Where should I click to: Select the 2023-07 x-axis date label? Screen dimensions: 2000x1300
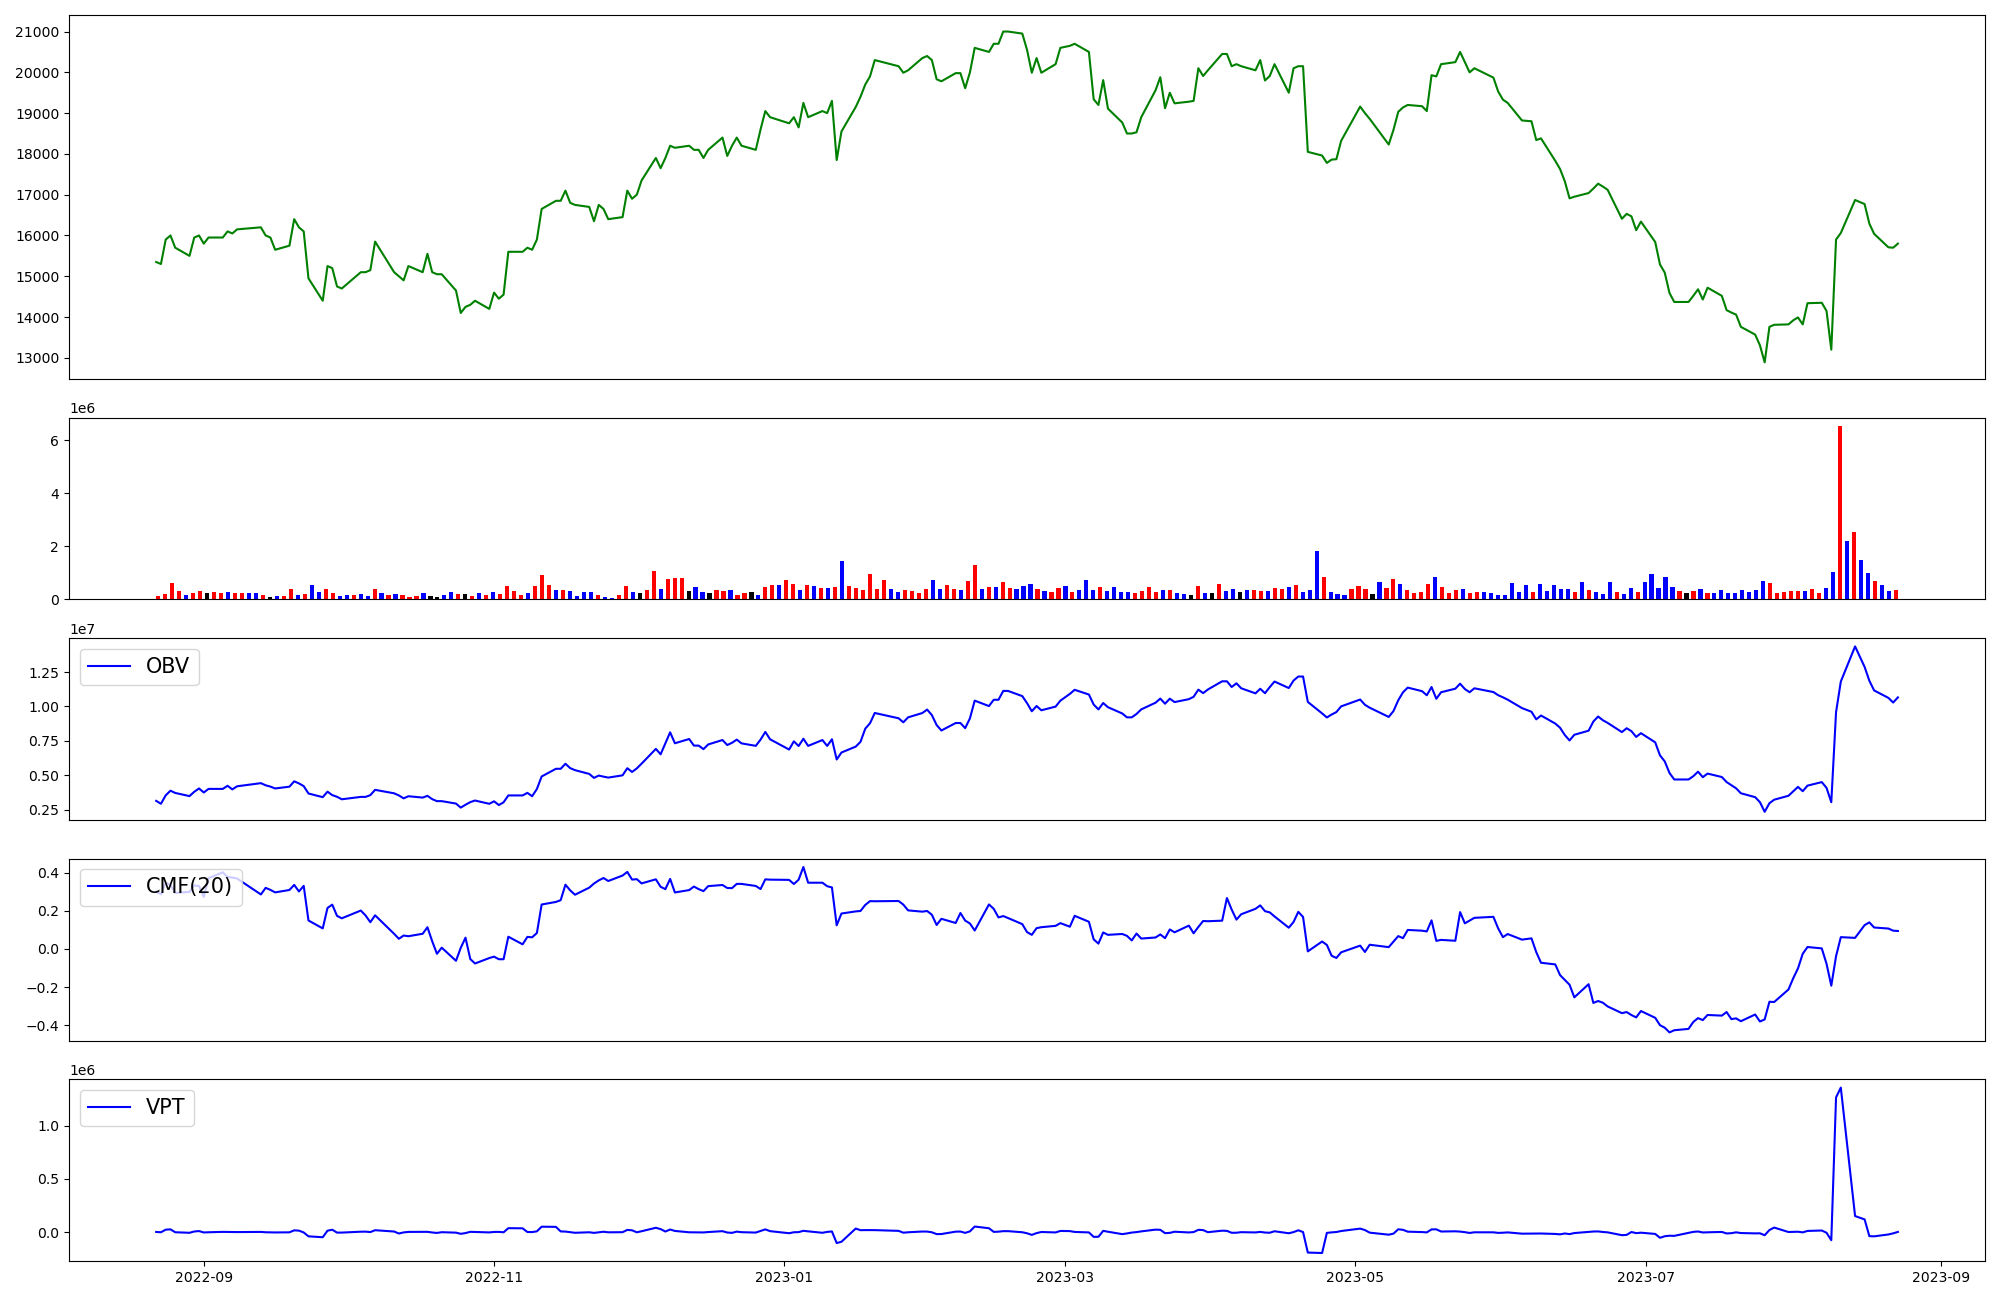pyautogui.click(x=1645, y=1276)
